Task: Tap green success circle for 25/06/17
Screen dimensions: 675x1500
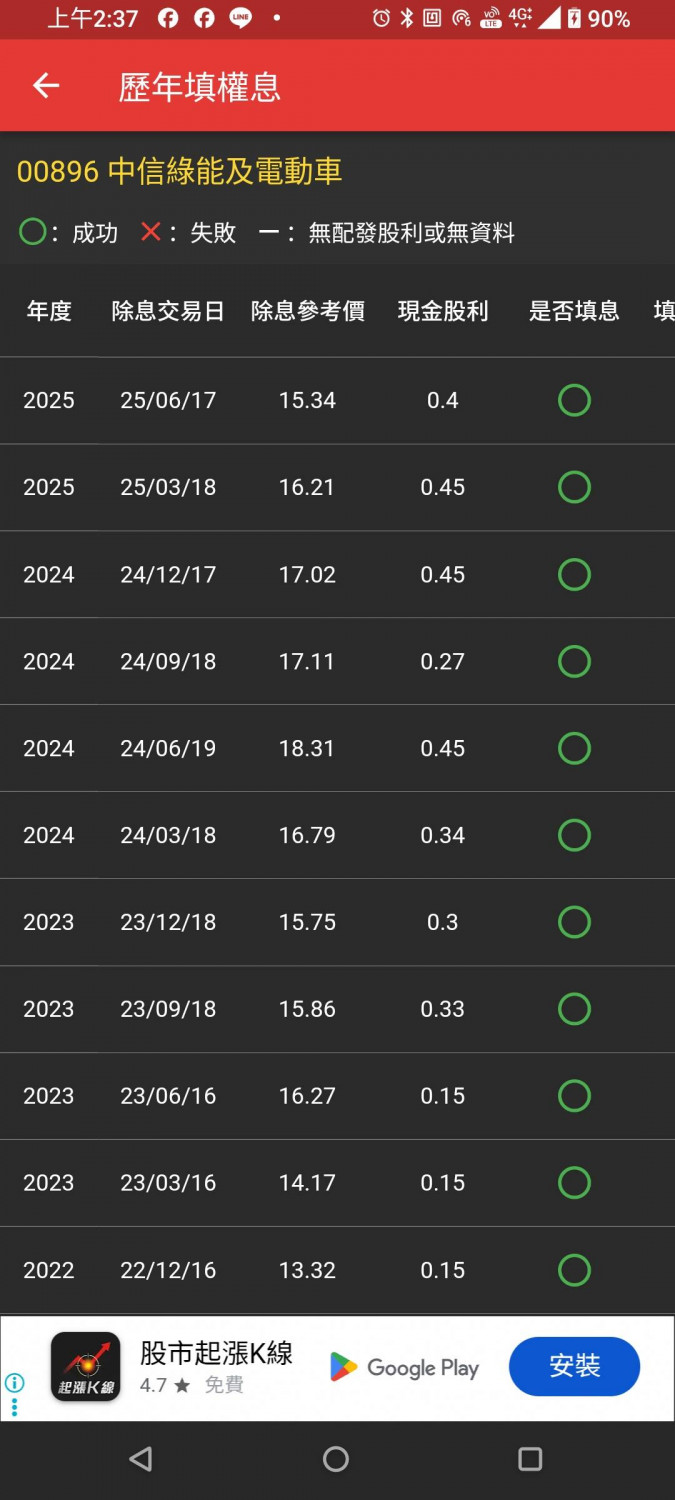Action: pyautogui.click(x=574, y=400)
